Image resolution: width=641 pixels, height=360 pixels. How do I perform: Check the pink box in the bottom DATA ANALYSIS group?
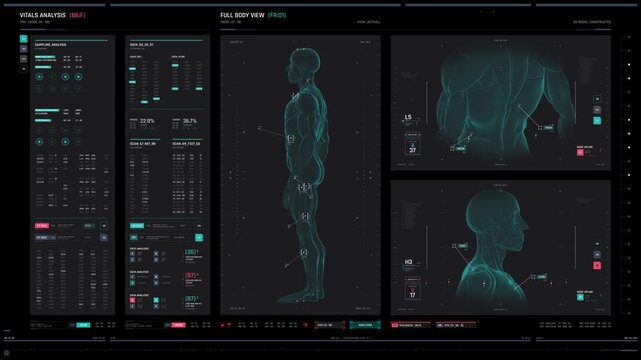(x=132, y=300)
